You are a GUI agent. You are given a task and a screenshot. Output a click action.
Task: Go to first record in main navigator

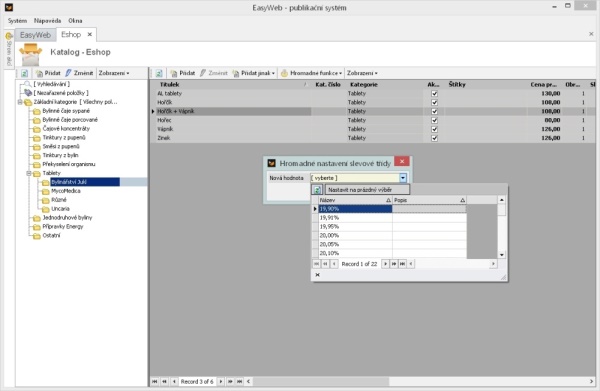click(x=155, y=381)
